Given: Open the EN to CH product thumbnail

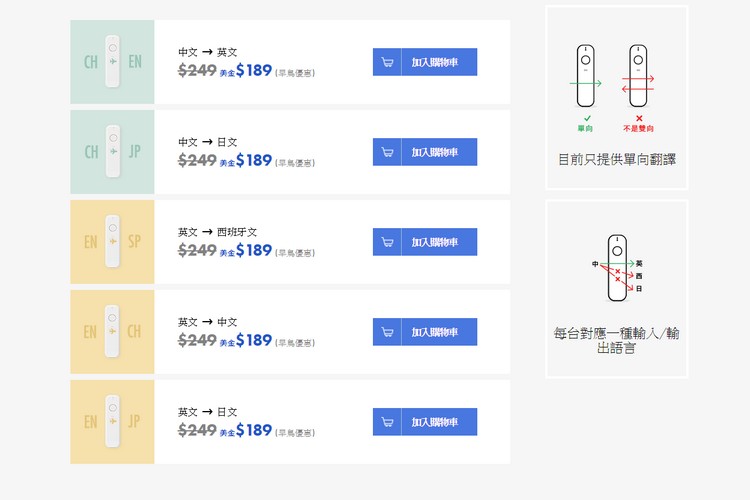Looking at the screenshot, I should [x=112, y=332].
